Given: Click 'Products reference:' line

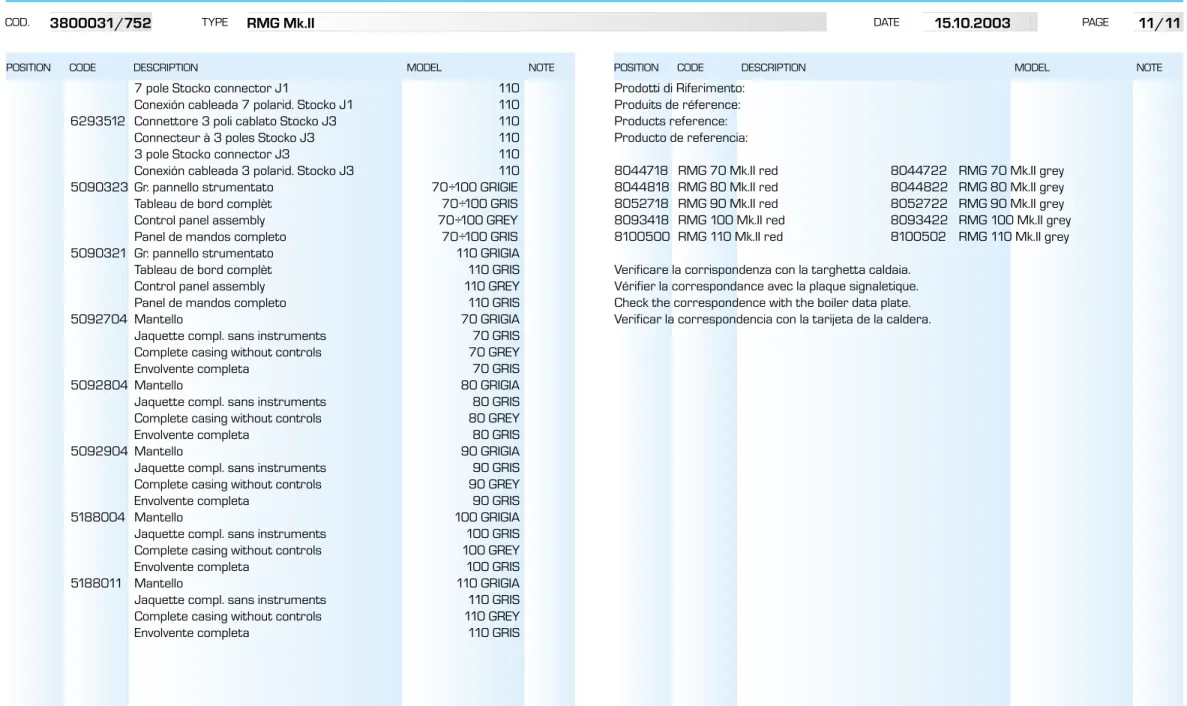Looking at the screenshot, I should click(670, 121).
